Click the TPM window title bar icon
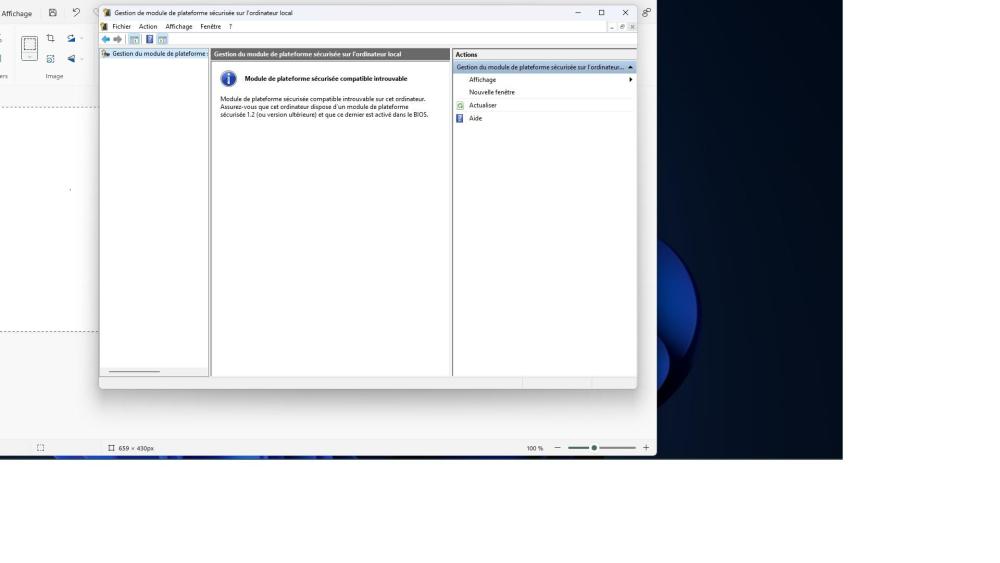1000x563 pixels. point(107,13)
